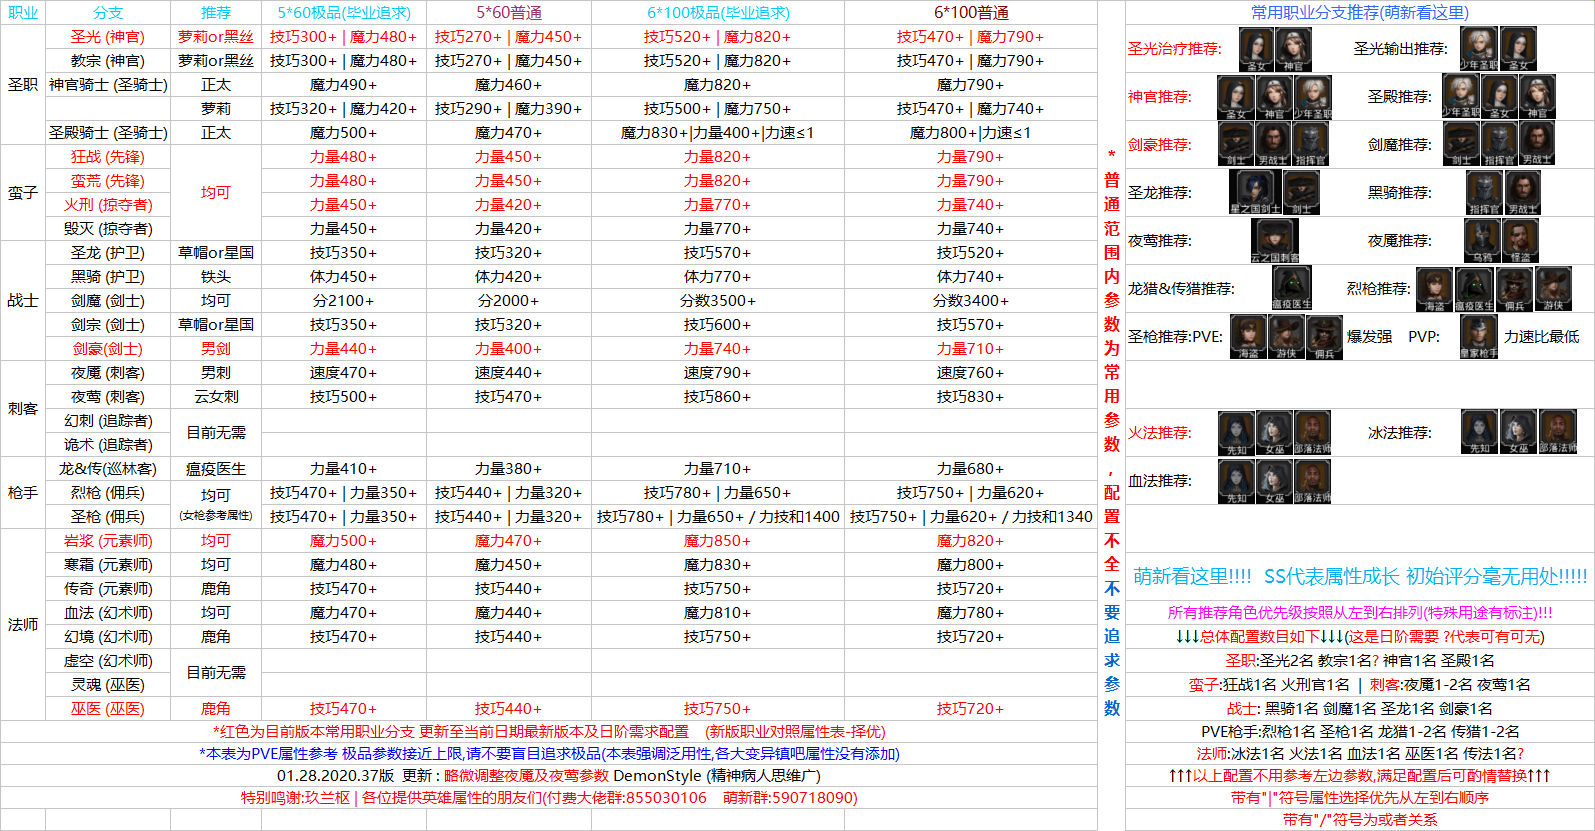
Task: Click 少年圣职 portrait in 圣光输出推荐 row
Action: point(1479,49)
